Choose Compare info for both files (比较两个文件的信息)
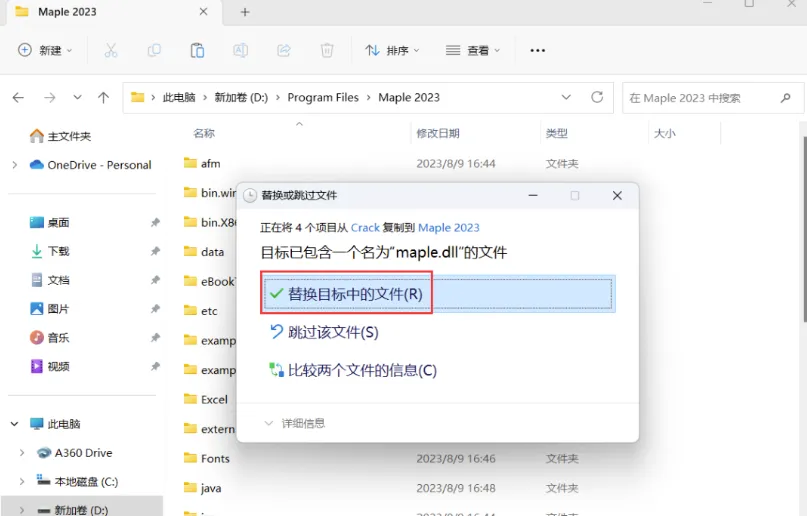Image resolution: width=807 pixels, height=516 pixels. point(353,370)
